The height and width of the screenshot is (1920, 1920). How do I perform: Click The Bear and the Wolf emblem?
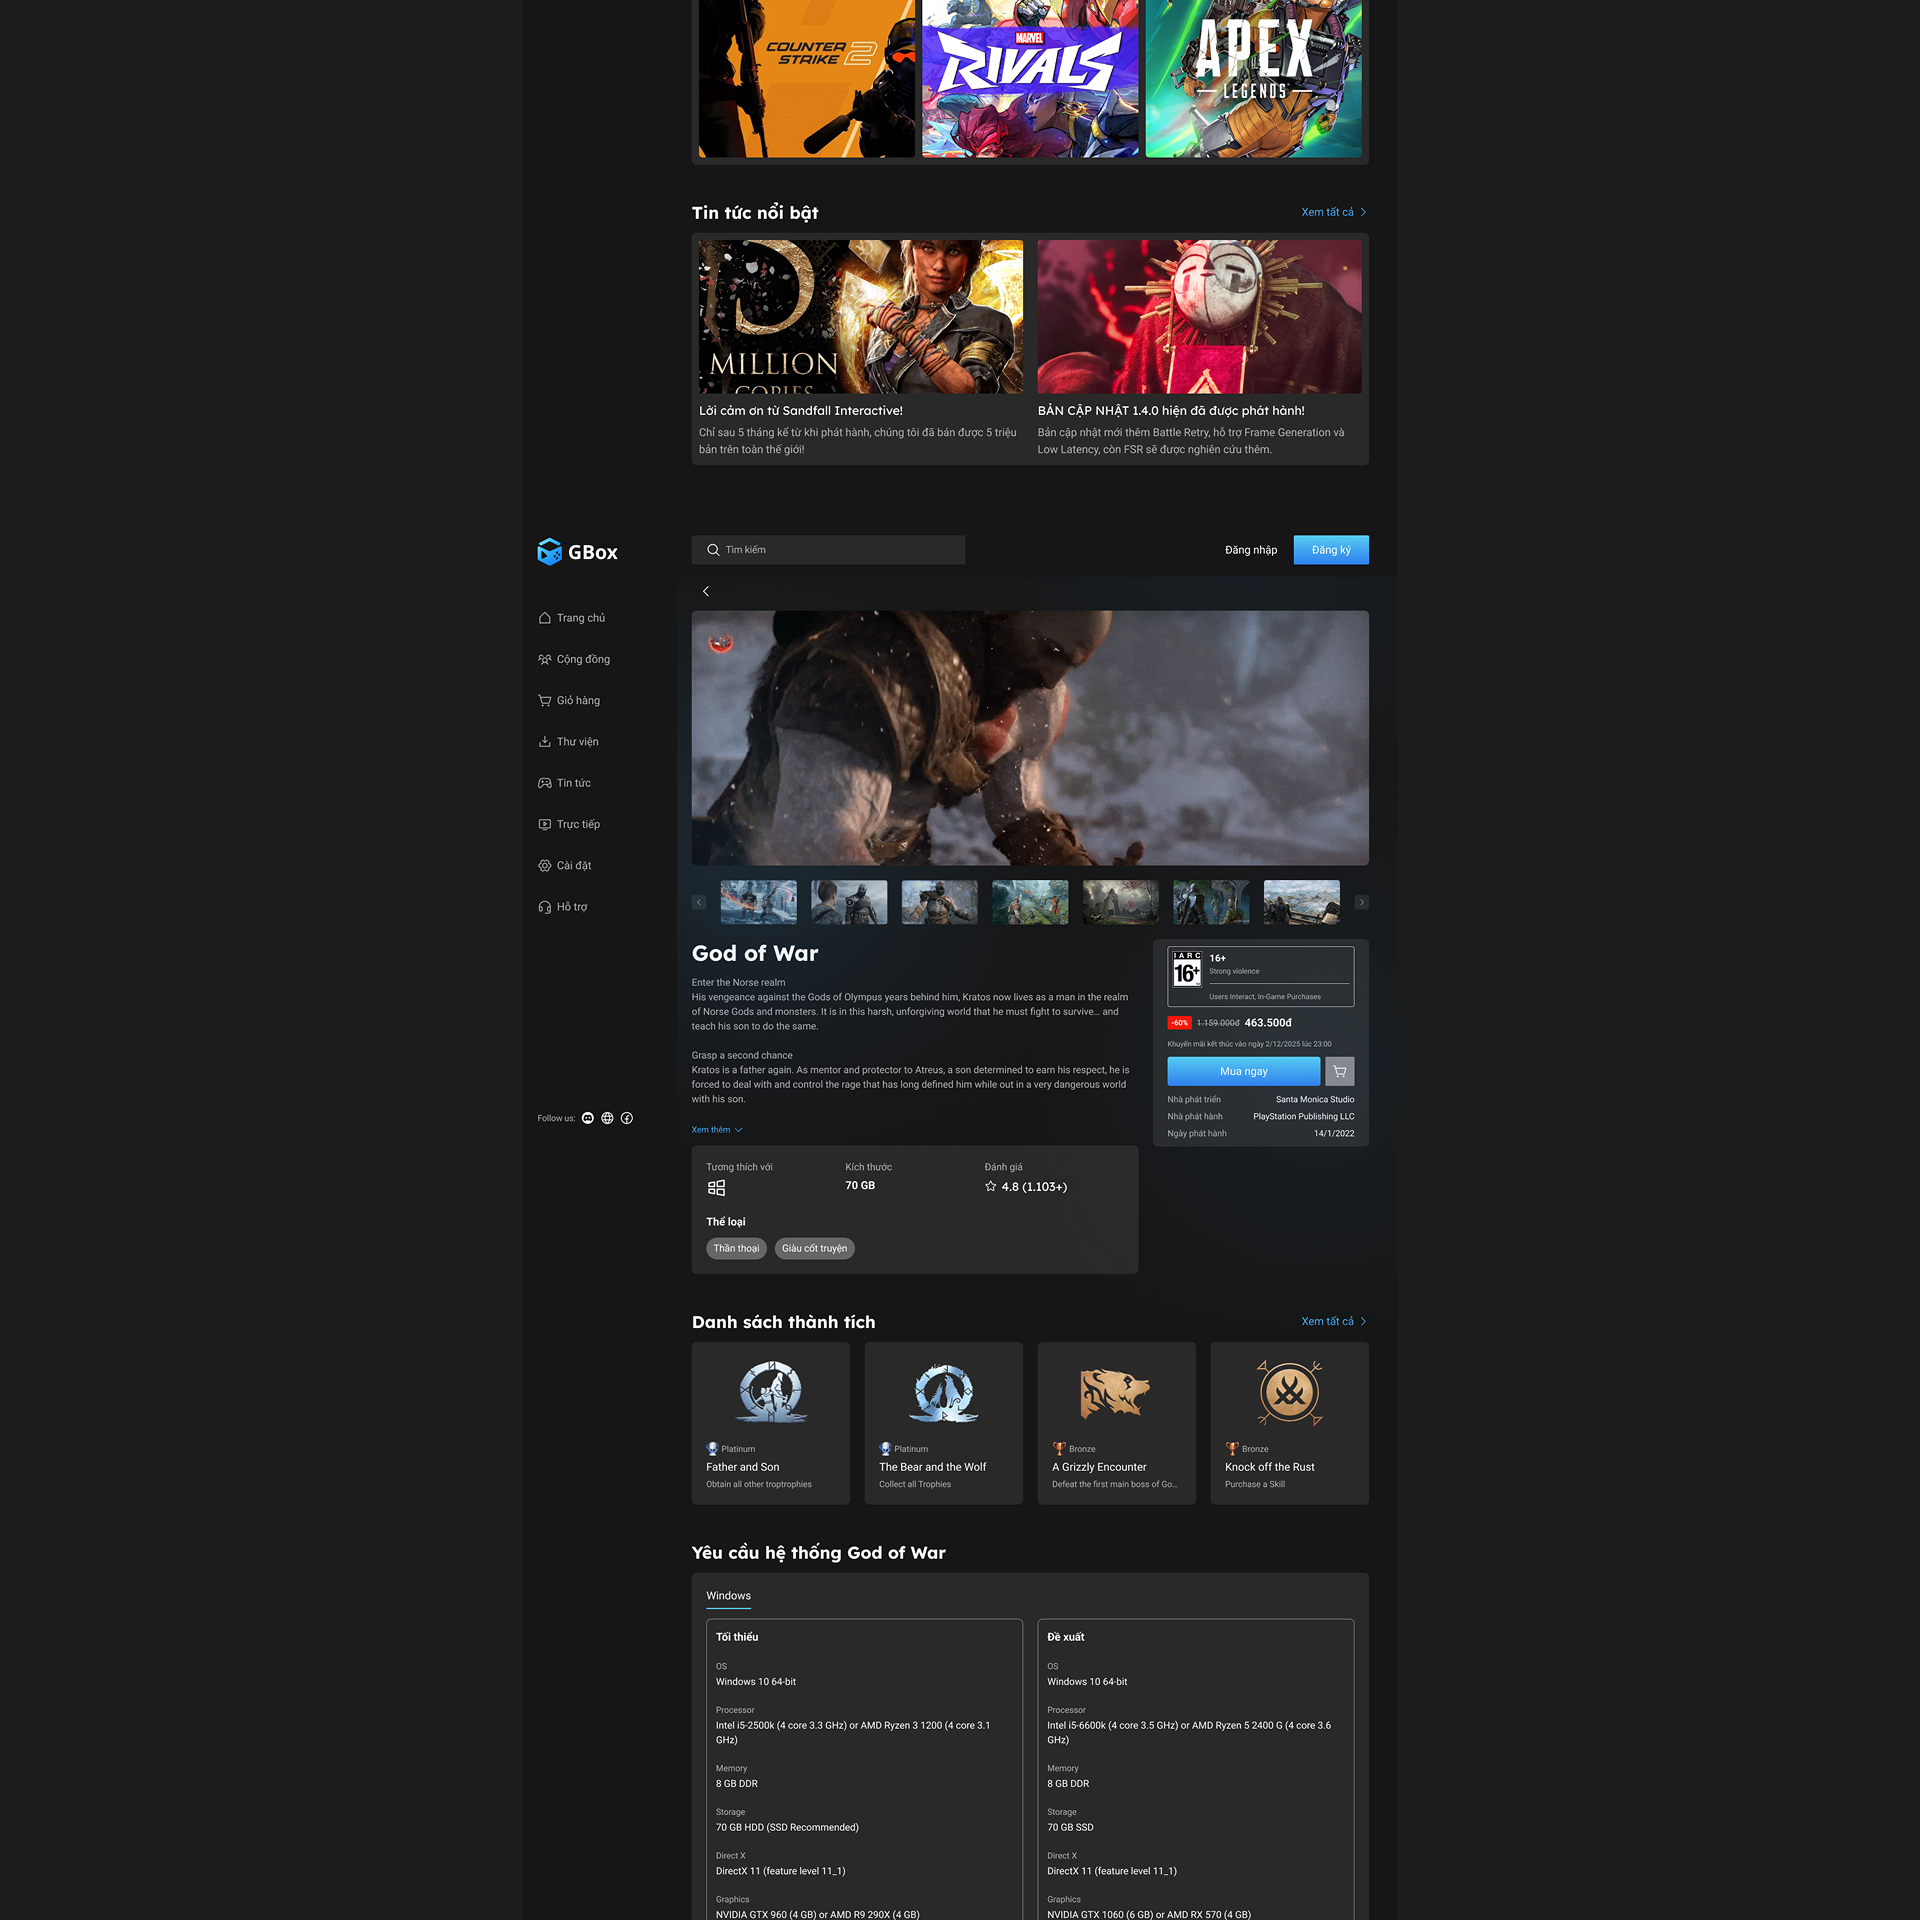[x=944, y=1391]
